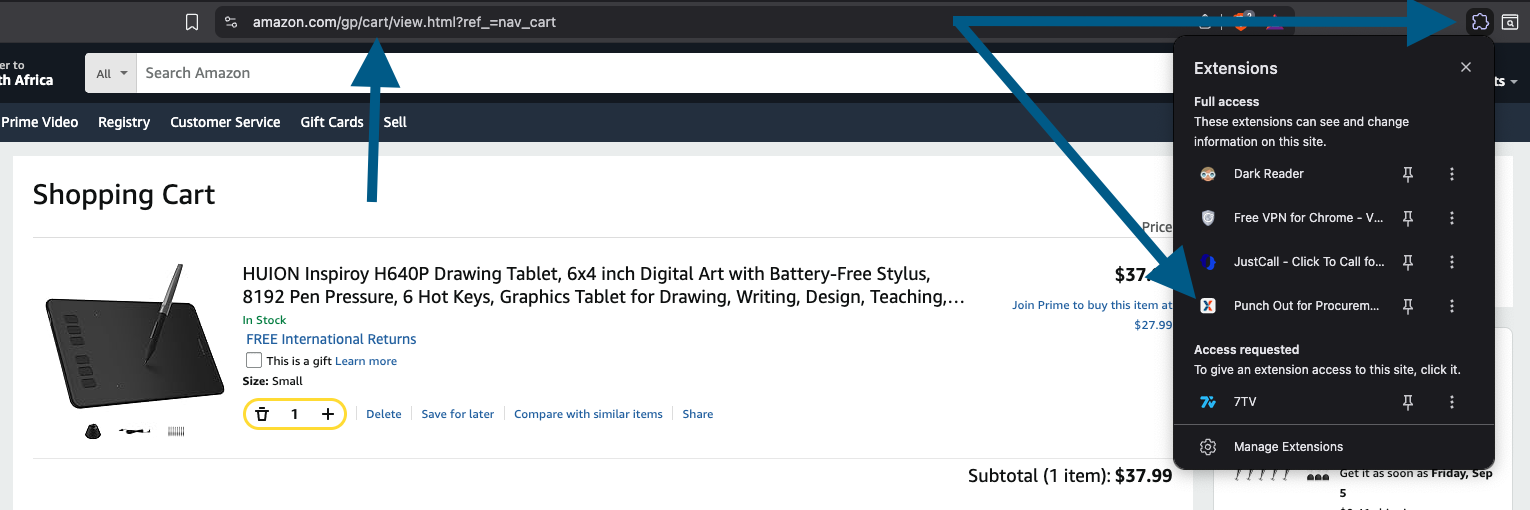Open Gift Cards nav item
Viewport: 1530px width, 510px height.
(x=332, y=122)
